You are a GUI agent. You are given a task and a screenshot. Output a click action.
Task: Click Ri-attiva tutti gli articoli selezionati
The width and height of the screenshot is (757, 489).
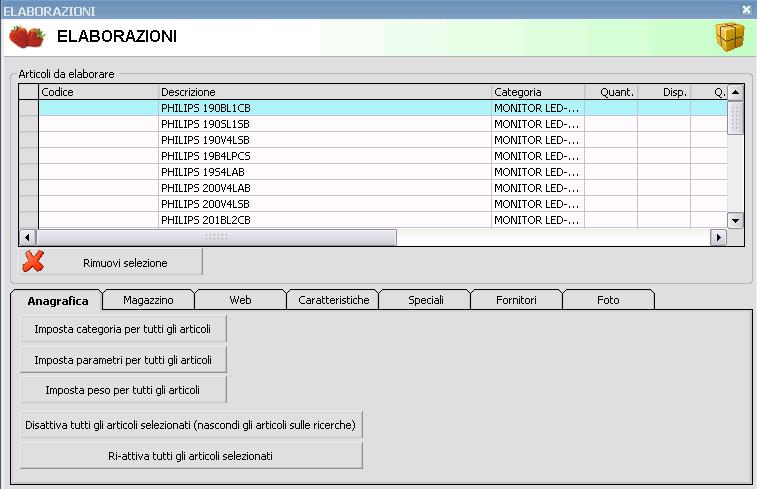191,456
